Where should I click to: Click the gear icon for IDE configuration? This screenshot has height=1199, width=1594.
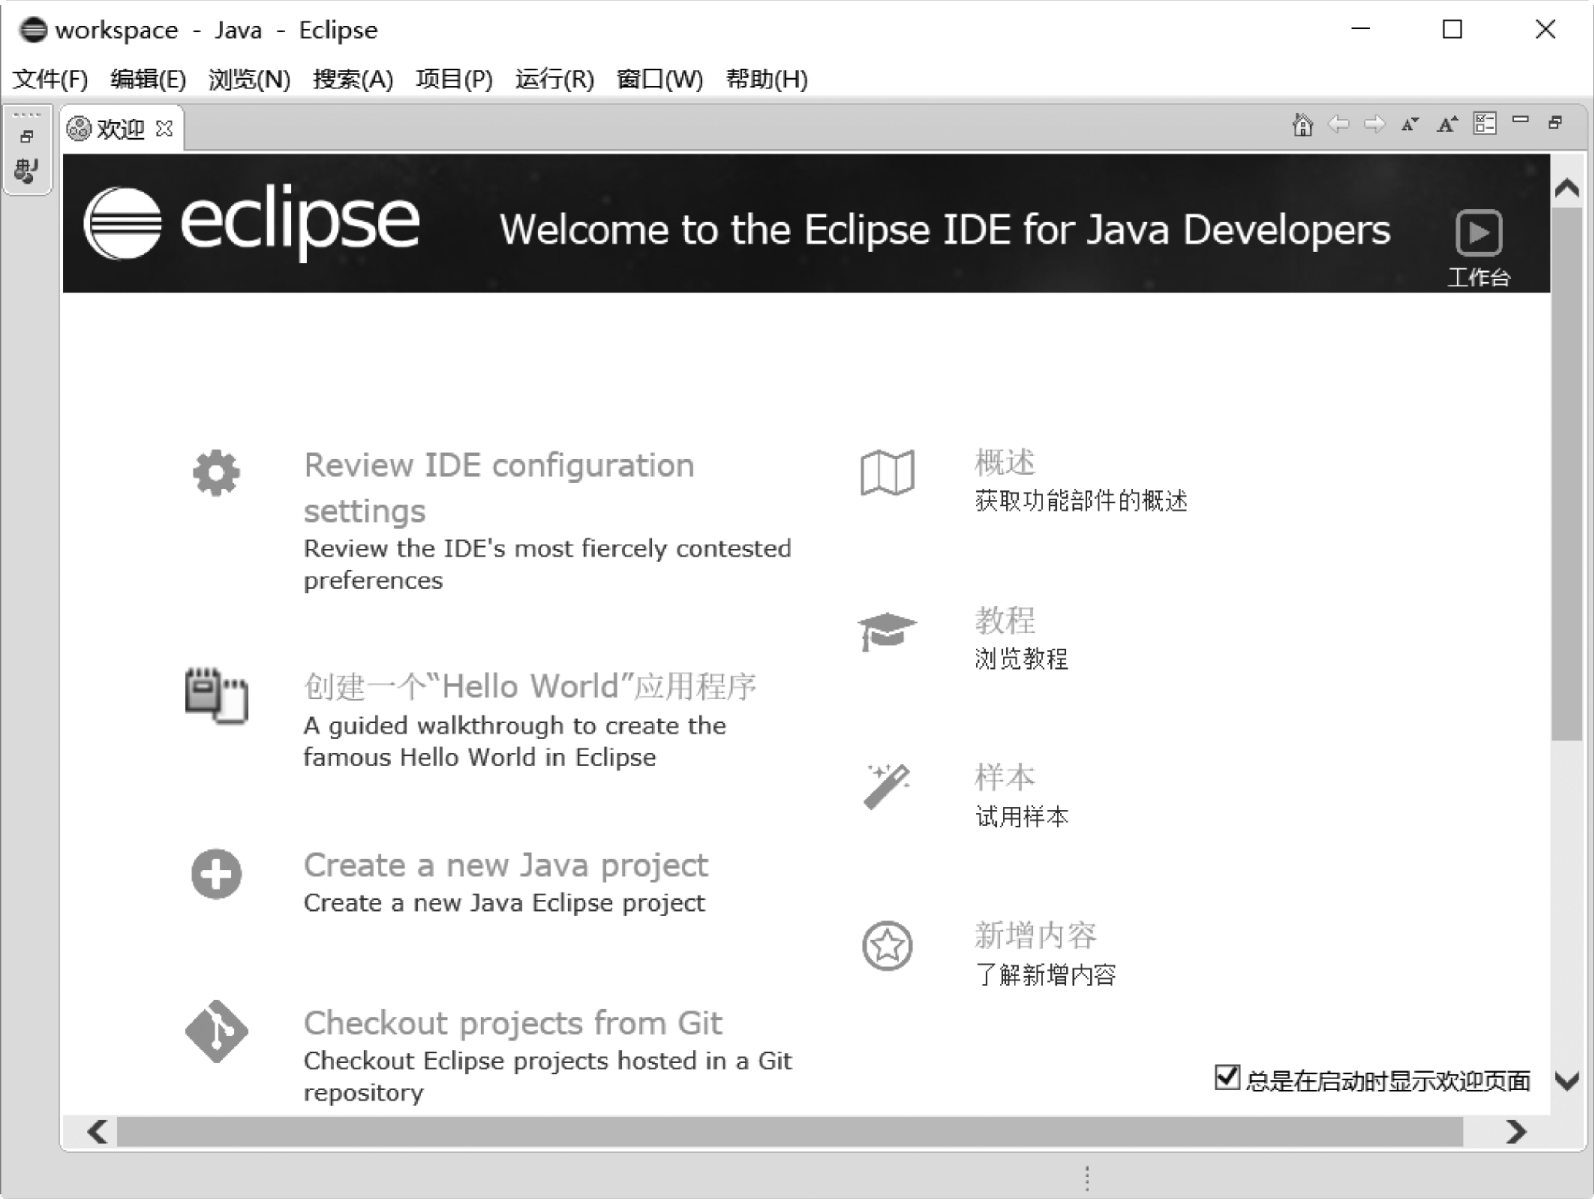click(x=216, y=473)
